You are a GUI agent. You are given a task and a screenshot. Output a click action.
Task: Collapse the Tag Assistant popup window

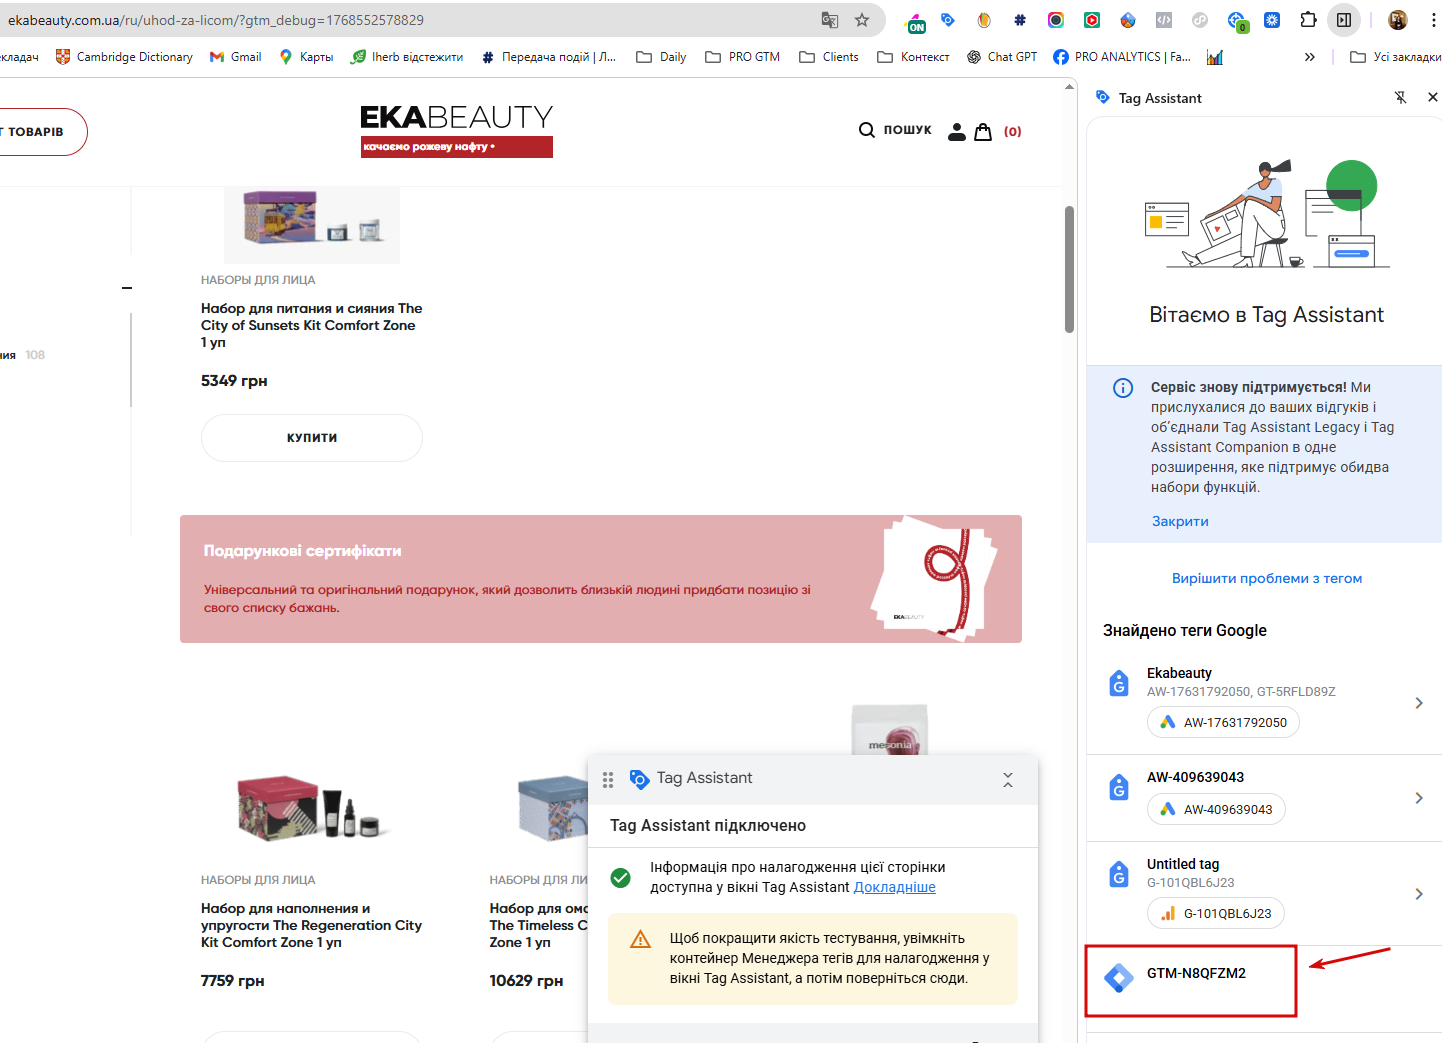click(1008, 779)
